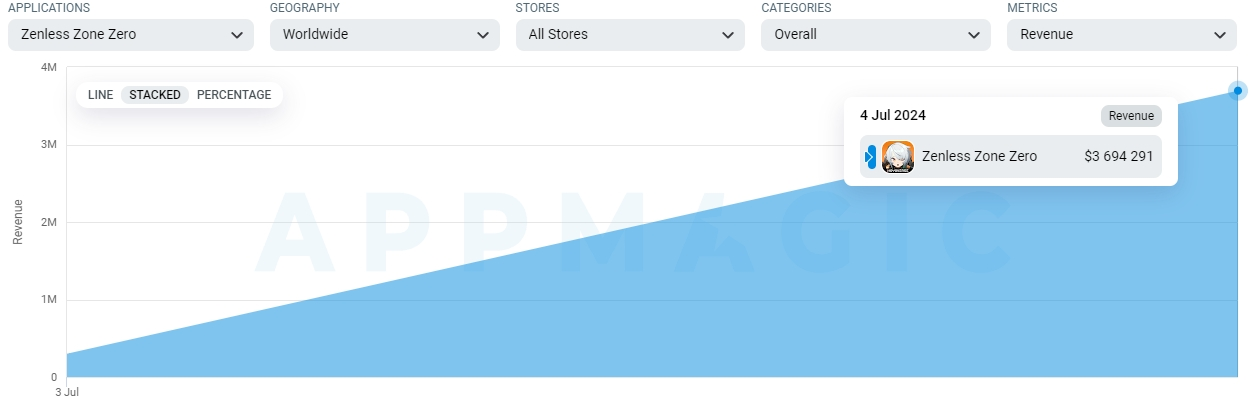The height and width of the screenshot is (399, 1249).
Task: Click the chevron arrow in the Applications dropdown
Action: (237, 35)
